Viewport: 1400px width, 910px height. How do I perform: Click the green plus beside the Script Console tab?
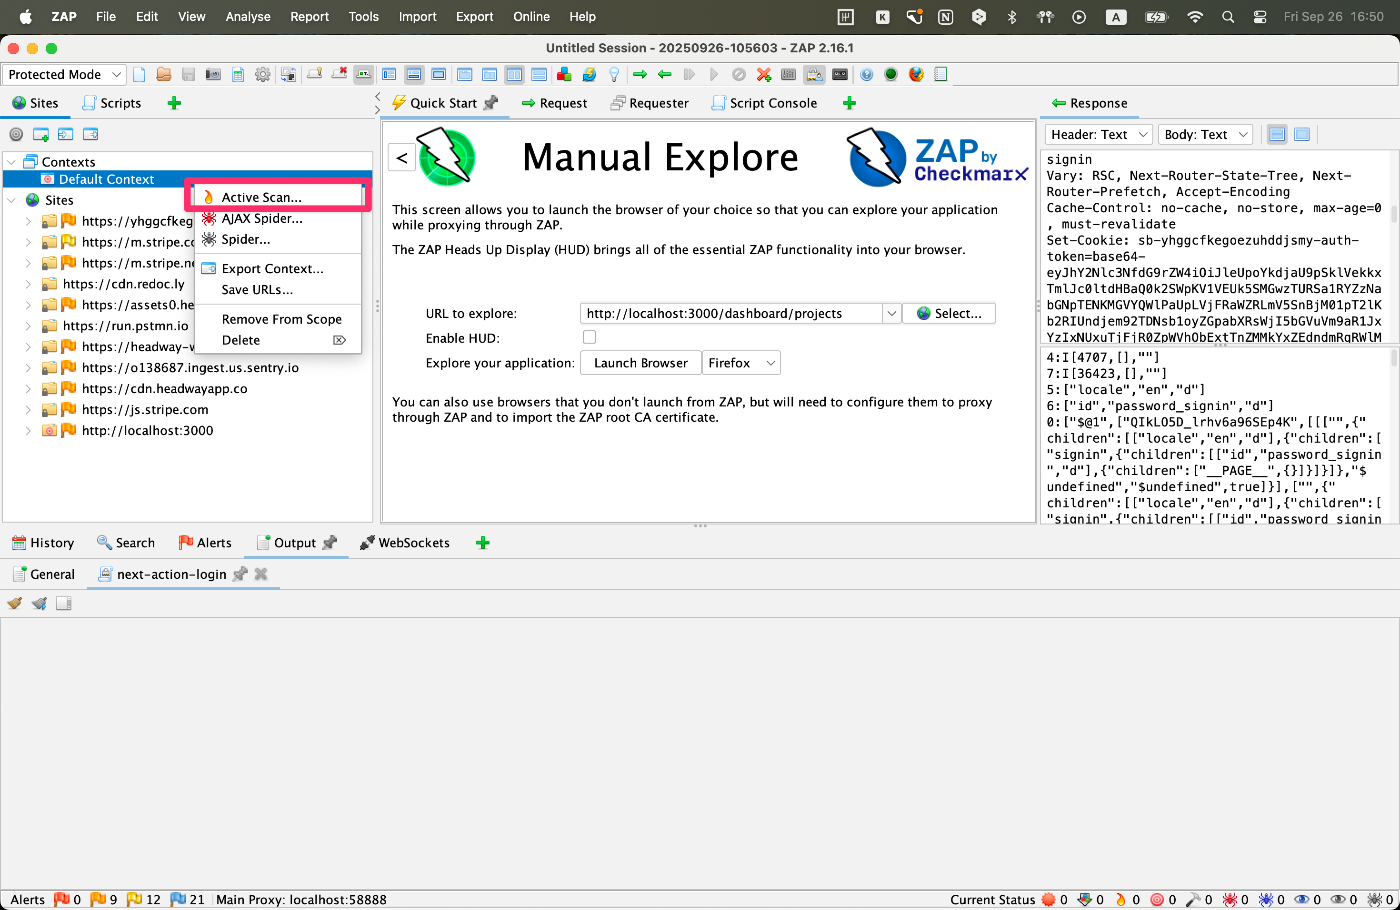pos(849,103)
